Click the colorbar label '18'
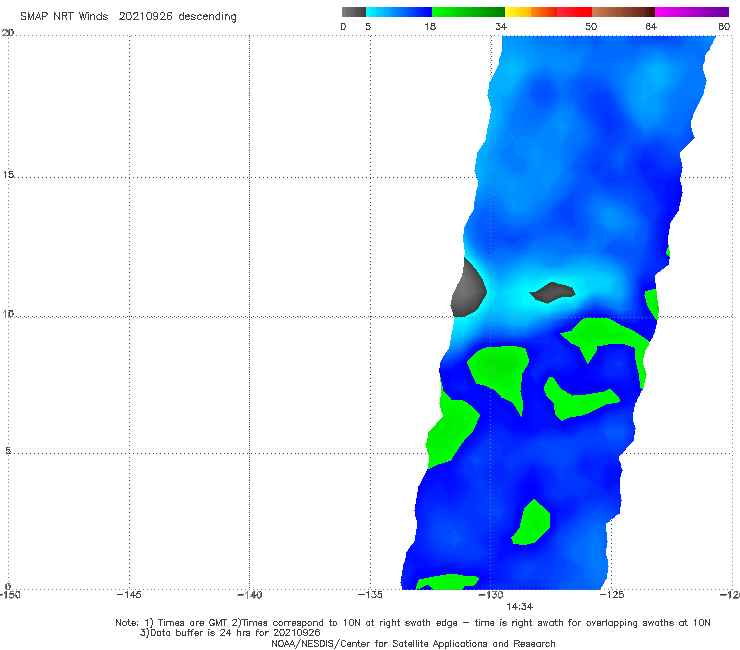Image resolution: width=740 pixels, height=650 pixels. point(430,26)
